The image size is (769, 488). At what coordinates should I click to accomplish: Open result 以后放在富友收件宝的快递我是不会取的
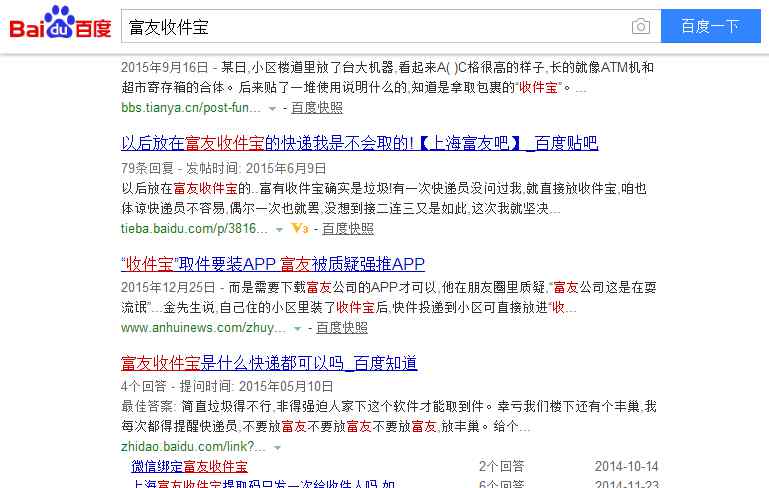pyautogui.click(x=359, y=143)
